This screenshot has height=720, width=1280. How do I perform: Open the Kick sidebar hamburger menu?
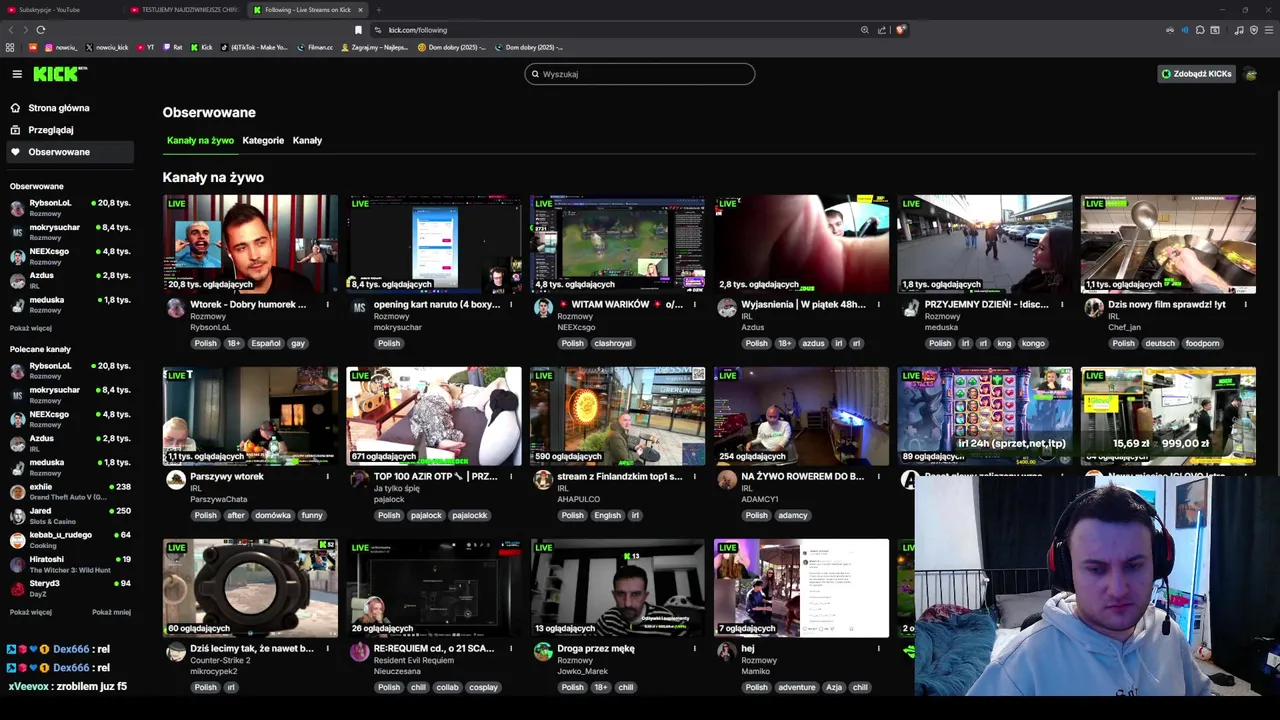coord(17,74)
